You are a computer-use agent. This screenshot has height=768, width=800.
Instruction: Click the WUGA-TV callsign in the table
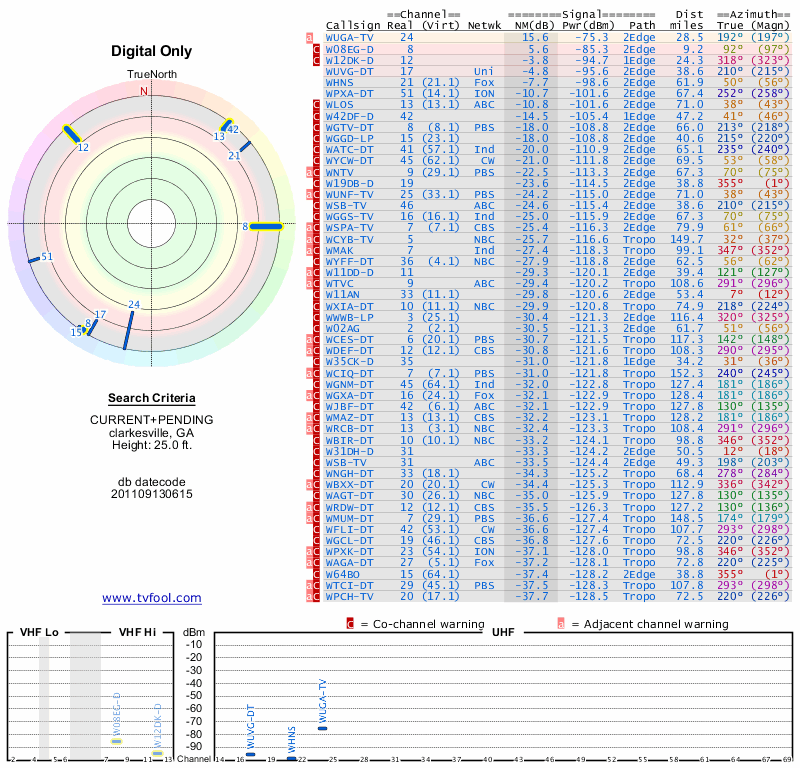pos(349,38)
